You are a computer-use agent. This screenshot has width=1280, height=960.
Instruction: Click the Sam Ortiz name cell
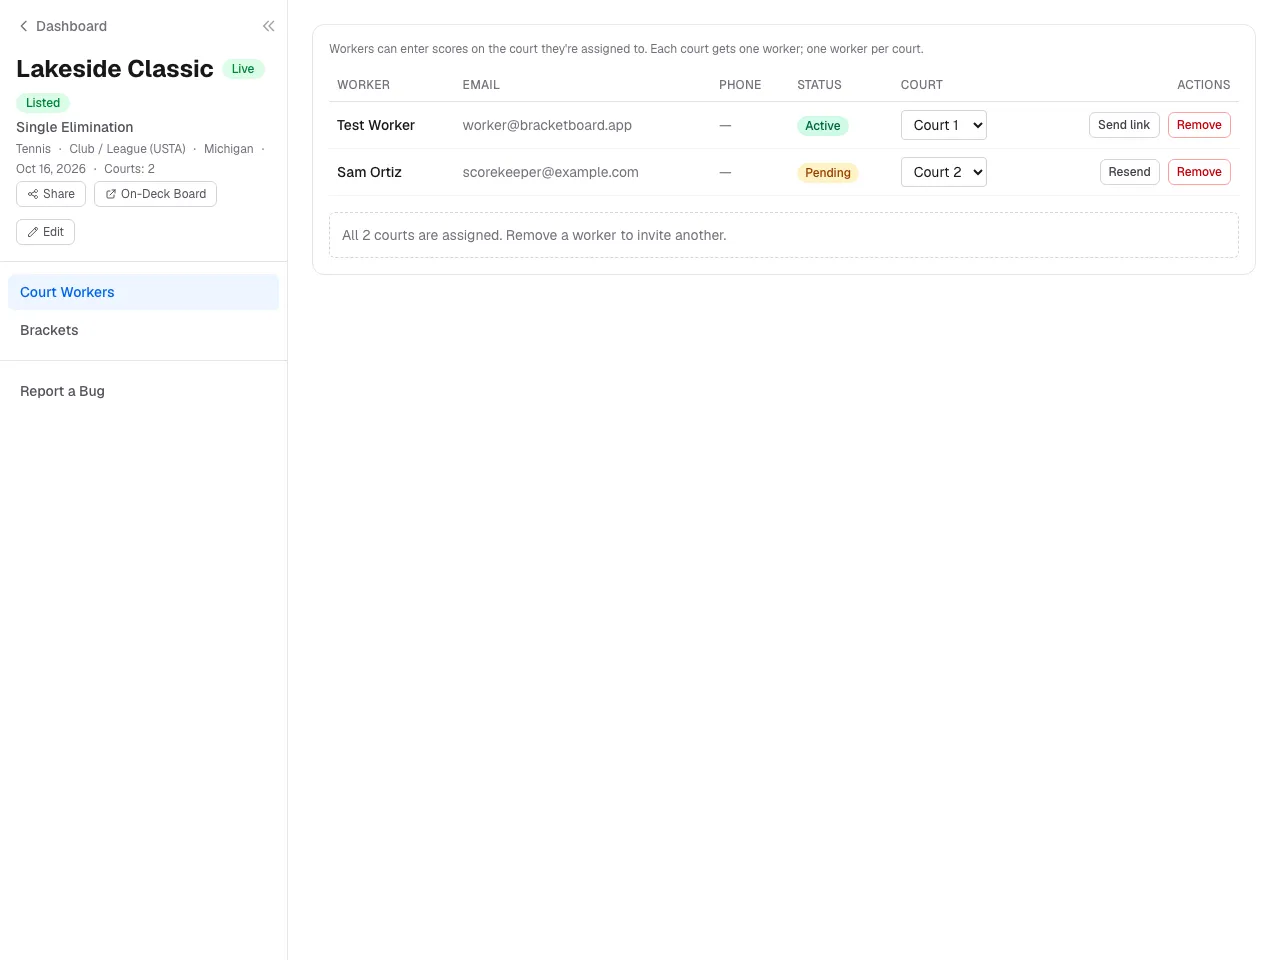pyautogui.click(x=369, y=172)
